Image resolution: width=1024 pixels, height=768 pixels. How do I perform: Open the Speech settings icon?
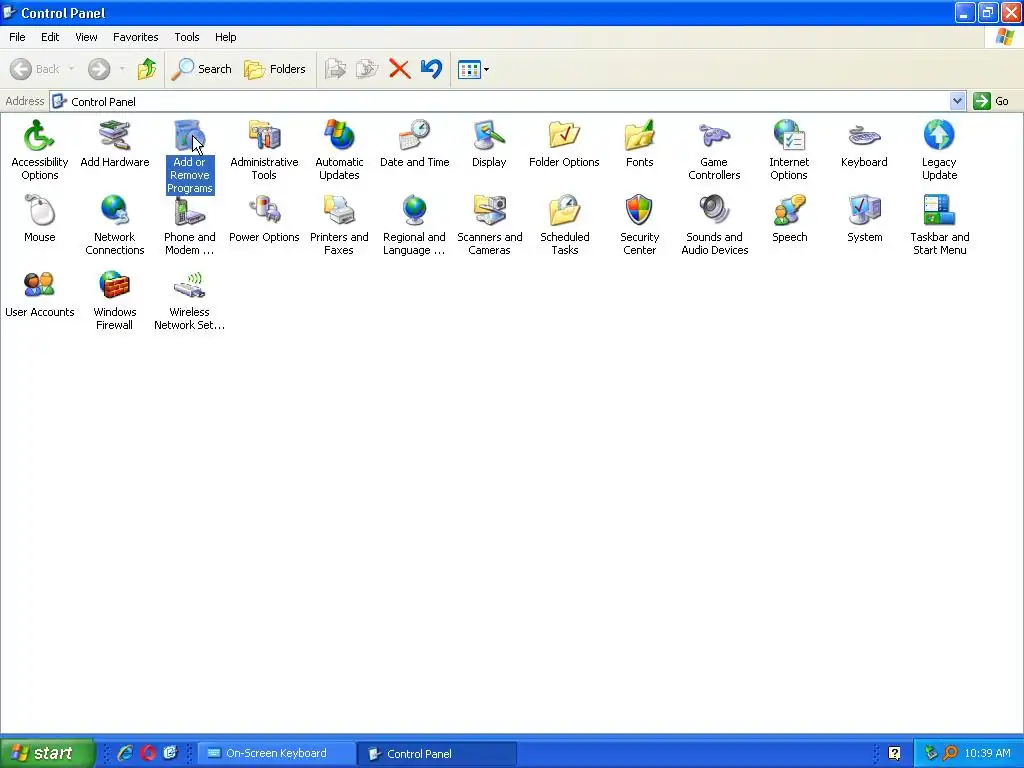coord(789,219)
